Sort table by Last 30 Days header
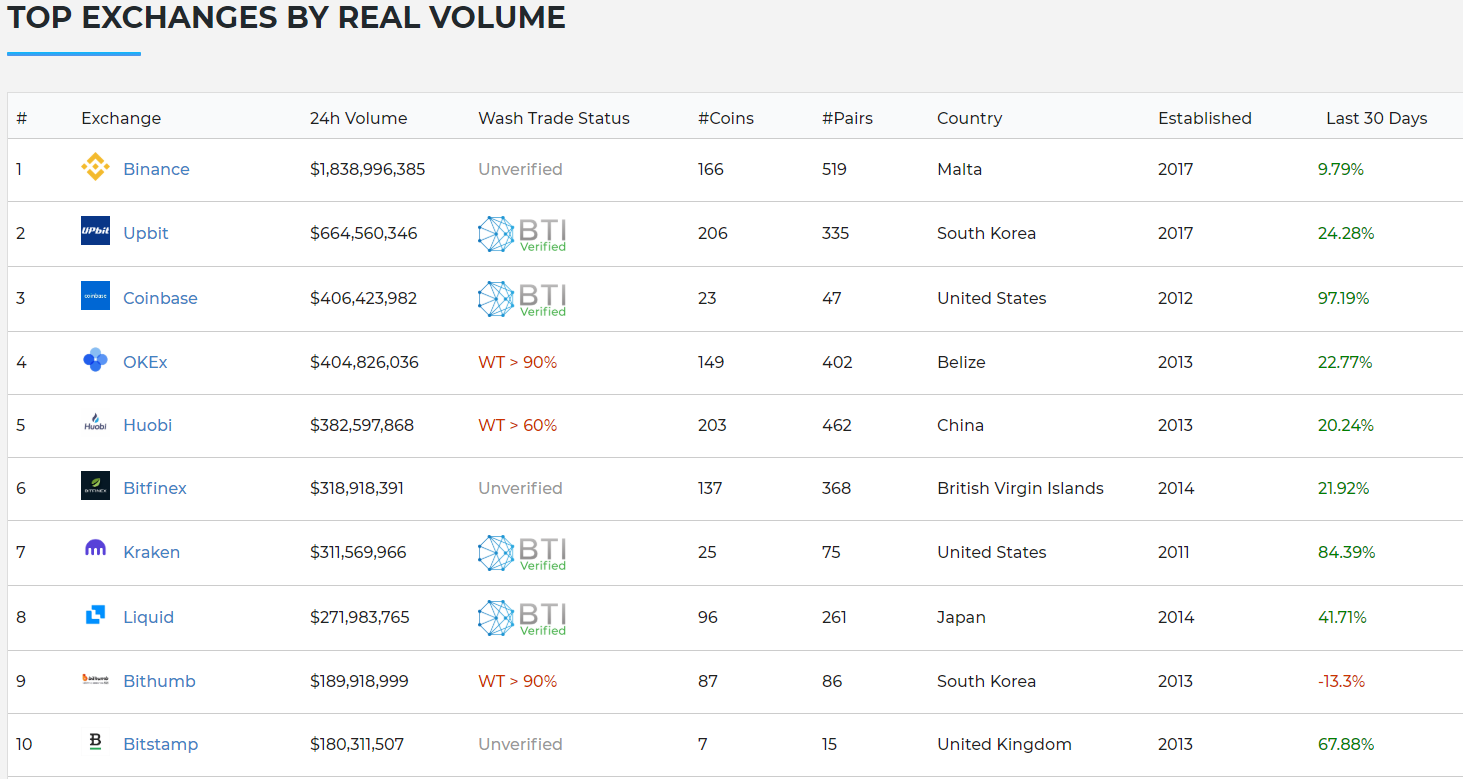The height and width of the screenshot is (779, 1463). point(1376,118)
